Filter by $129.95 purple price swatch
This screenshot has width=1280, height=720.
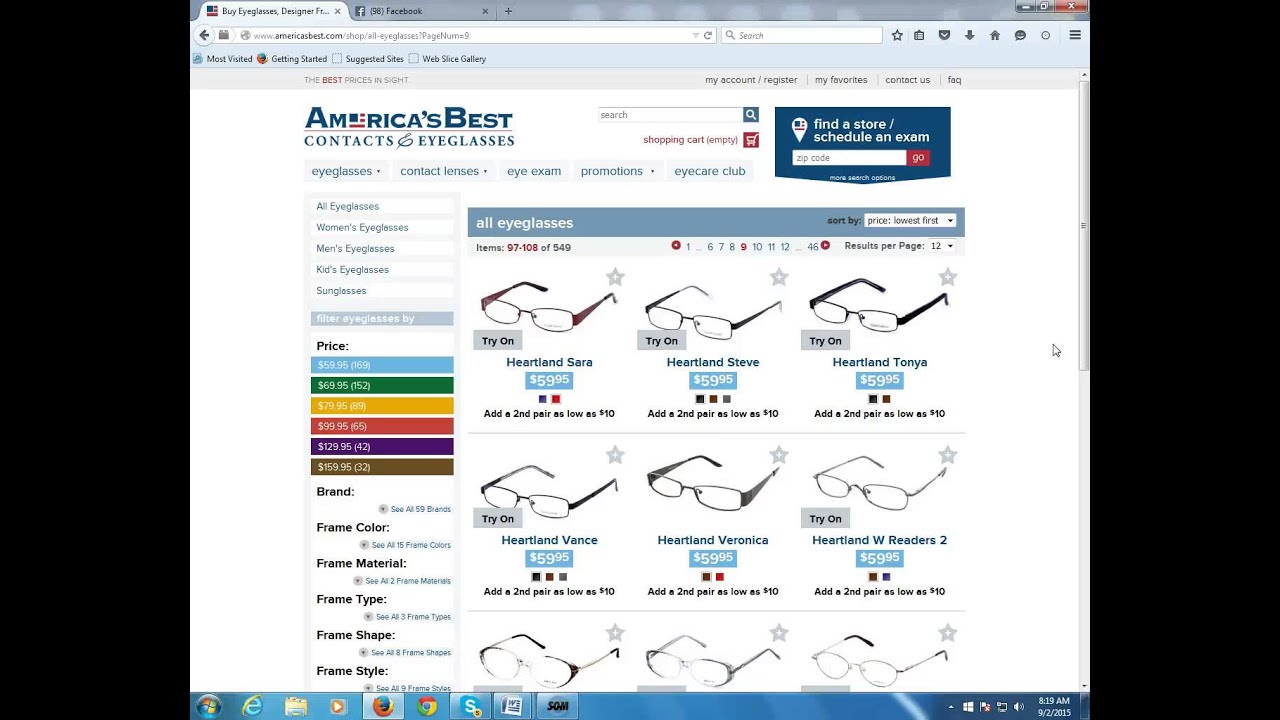(382, 446)
